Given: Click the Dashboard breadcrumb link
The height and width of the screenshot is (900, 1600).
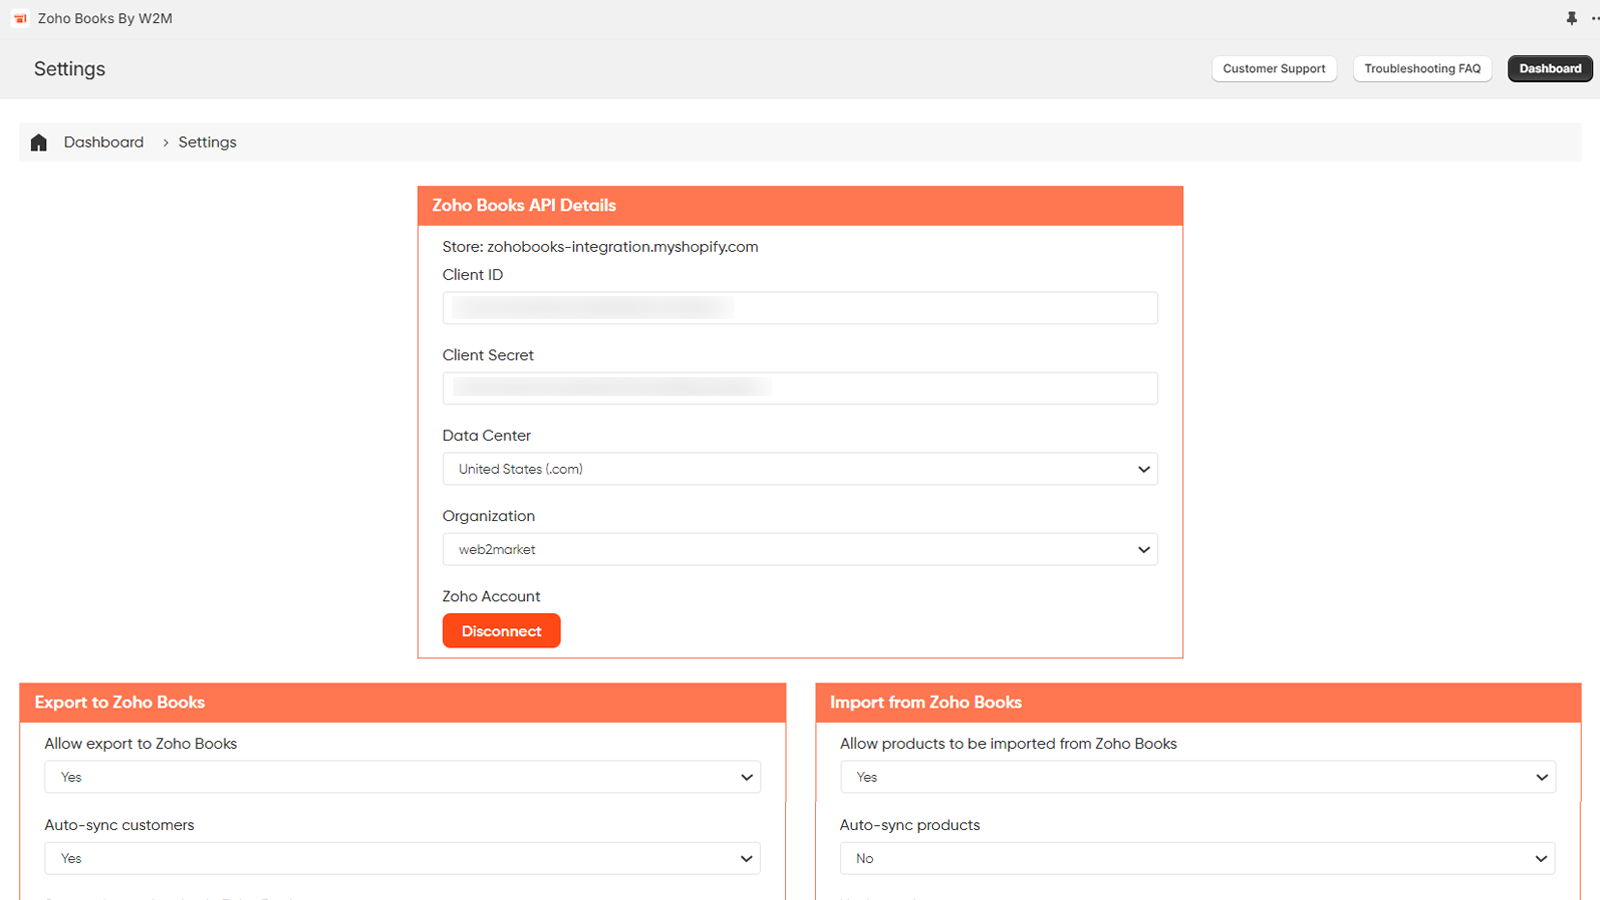Looking at the screenshot, I should [104, 143].
